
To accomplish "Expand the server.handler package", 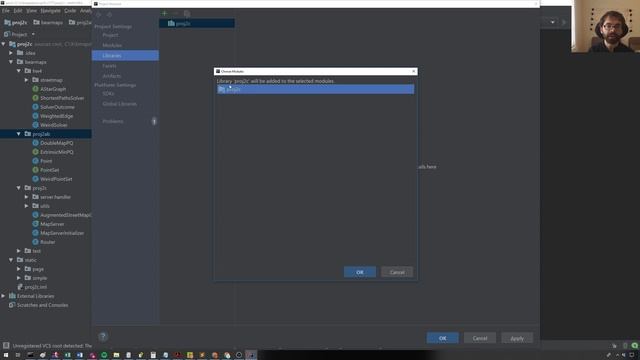I will [27, 197].
